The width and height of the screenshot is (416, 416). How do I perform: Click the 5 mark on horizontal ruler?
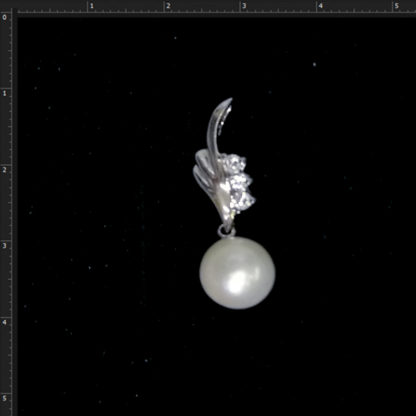(x=396, y=6)
